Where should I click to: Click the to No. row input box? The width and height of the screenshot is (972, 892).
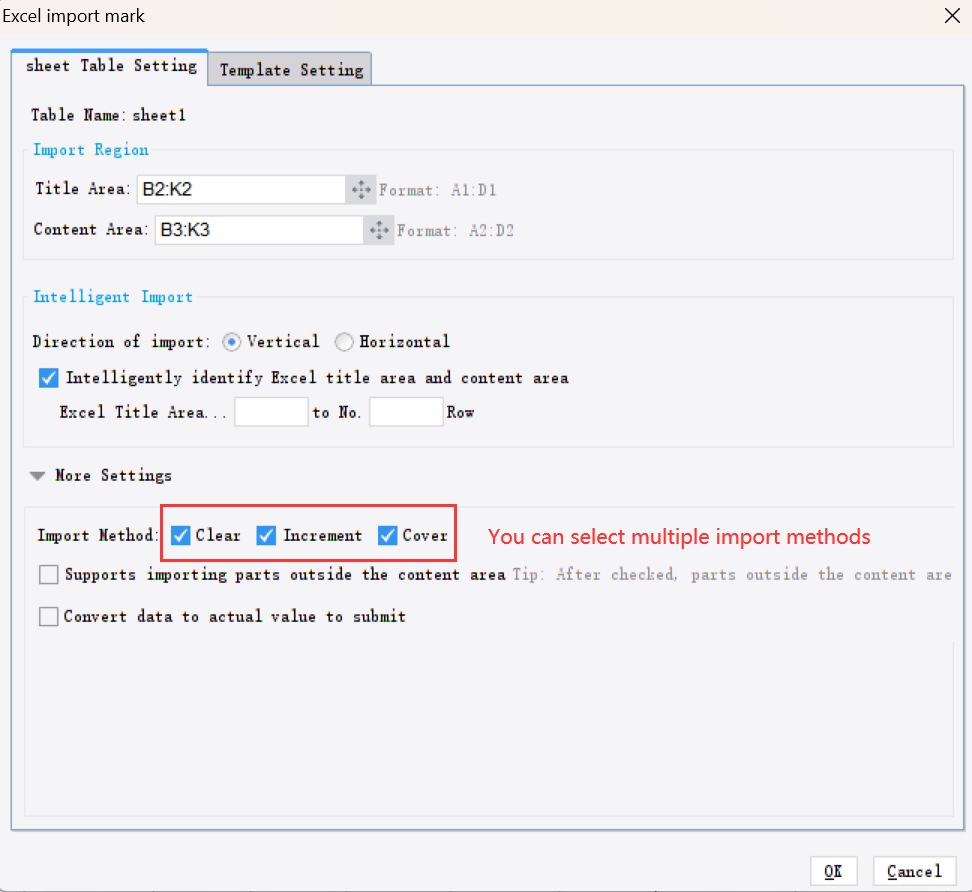406,411
